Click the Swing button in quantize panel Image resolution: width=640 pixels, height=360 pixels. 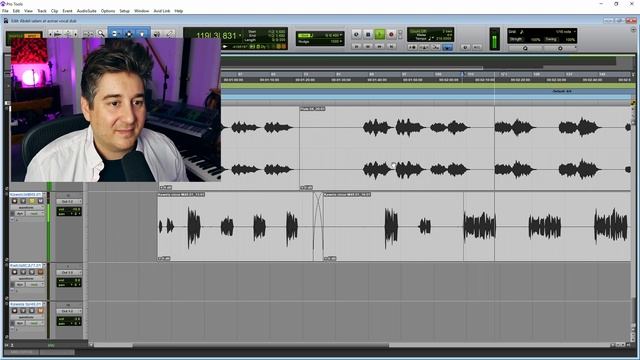(x=551, y=39)
